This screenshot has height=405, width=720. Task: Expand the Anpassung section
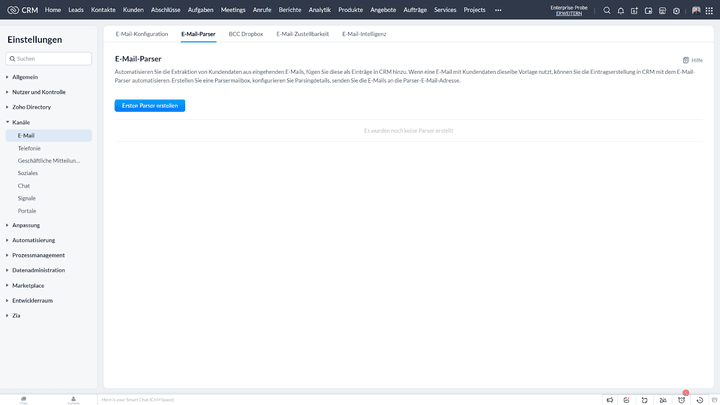coord(26,225)
